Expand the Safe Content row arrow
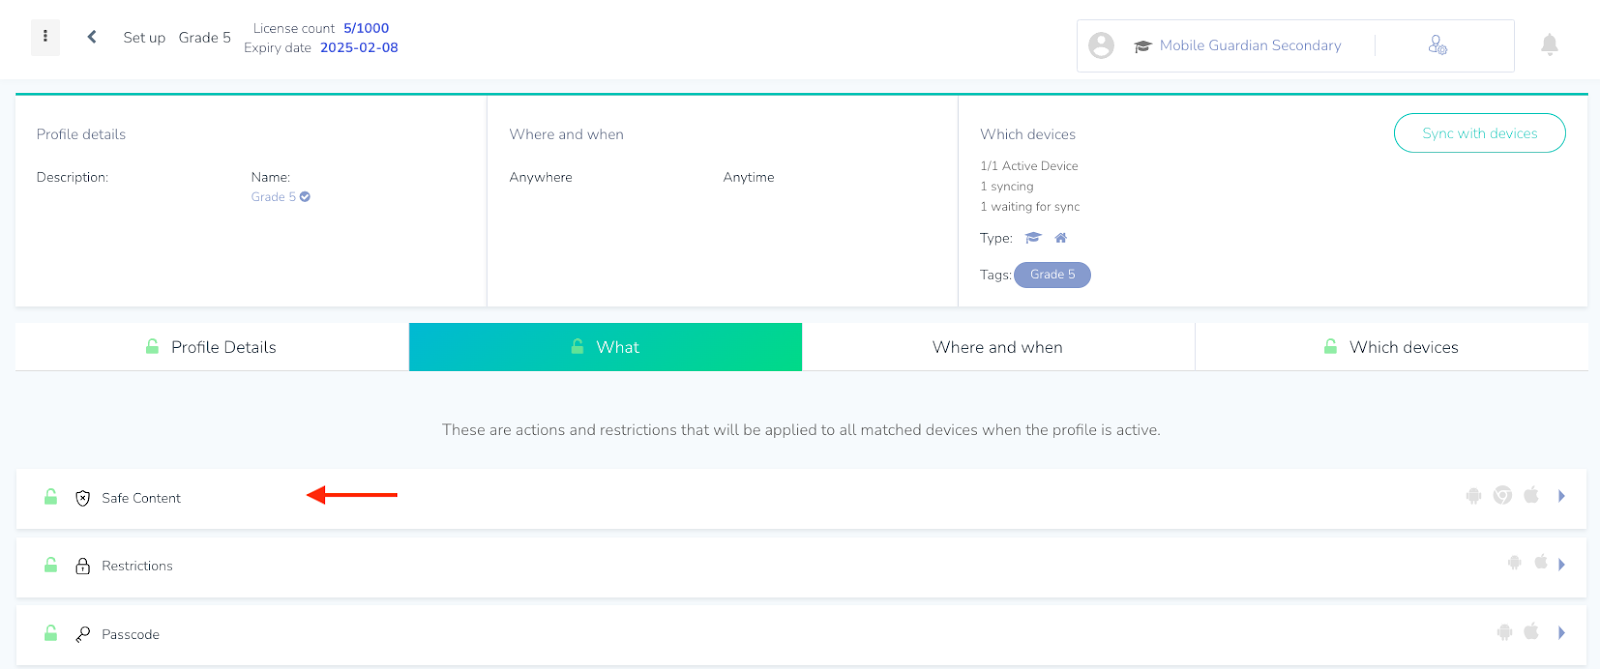 (x=1561, y=496)
